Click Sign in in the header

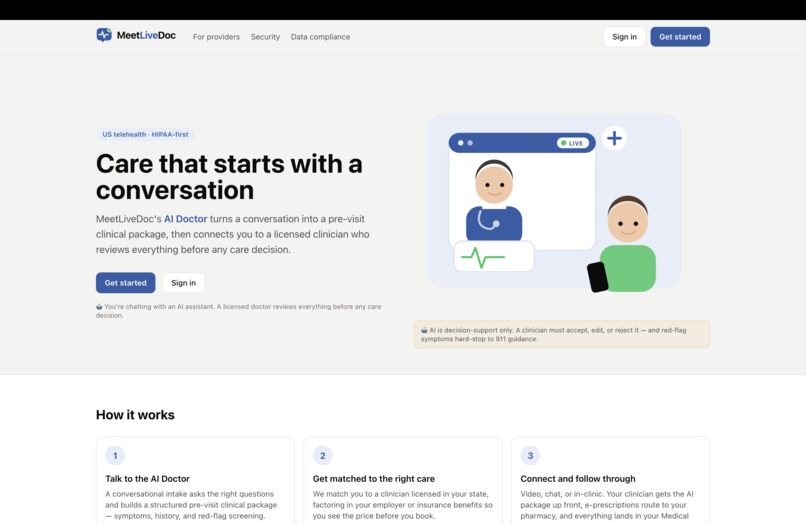pyautogui.click(x=624, y=37)
